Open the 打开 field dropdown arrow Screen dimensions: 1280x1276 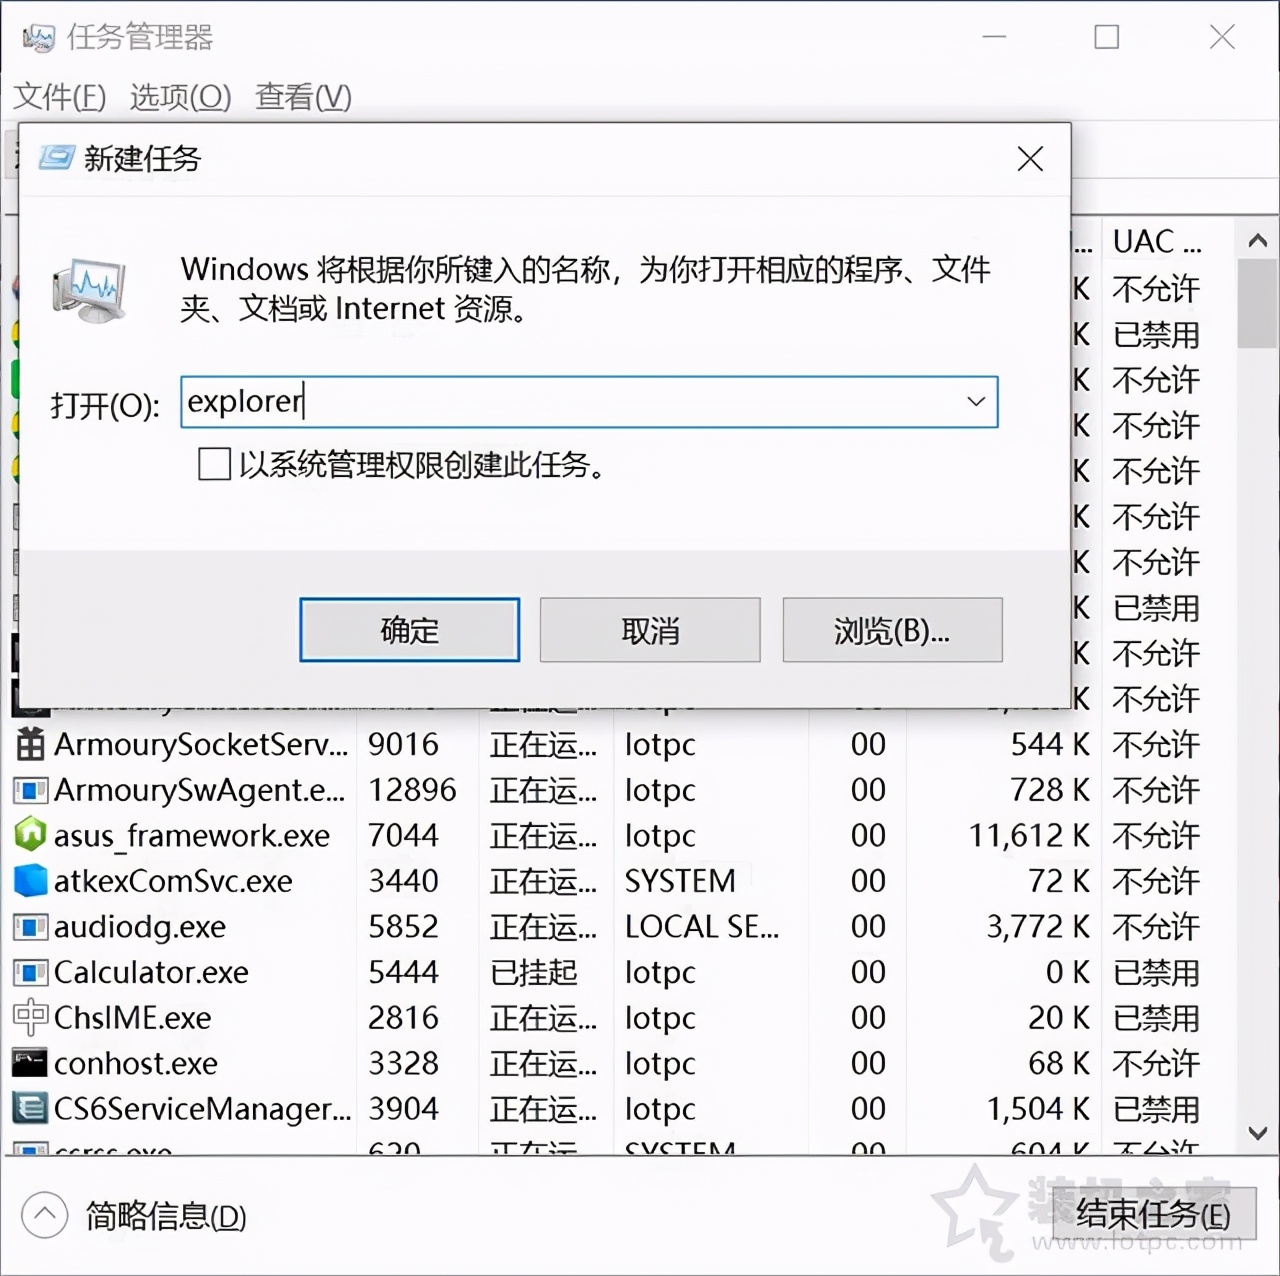[x=975, y=402]
